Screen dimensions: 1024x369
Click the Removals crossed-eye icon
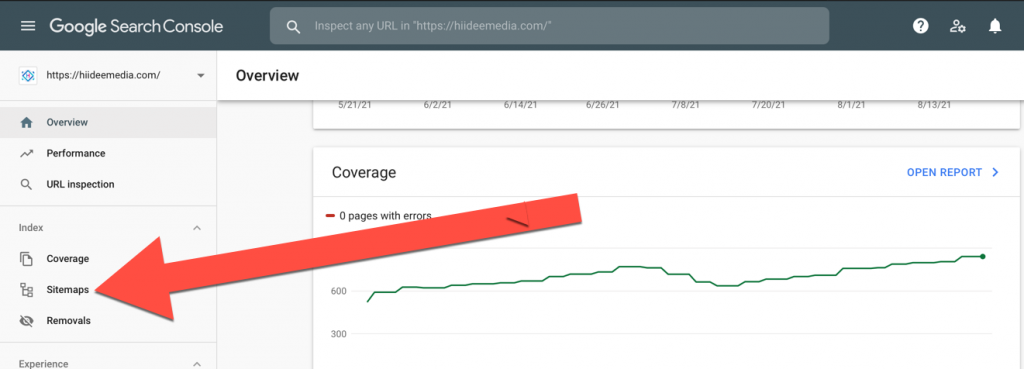(27, 321)
